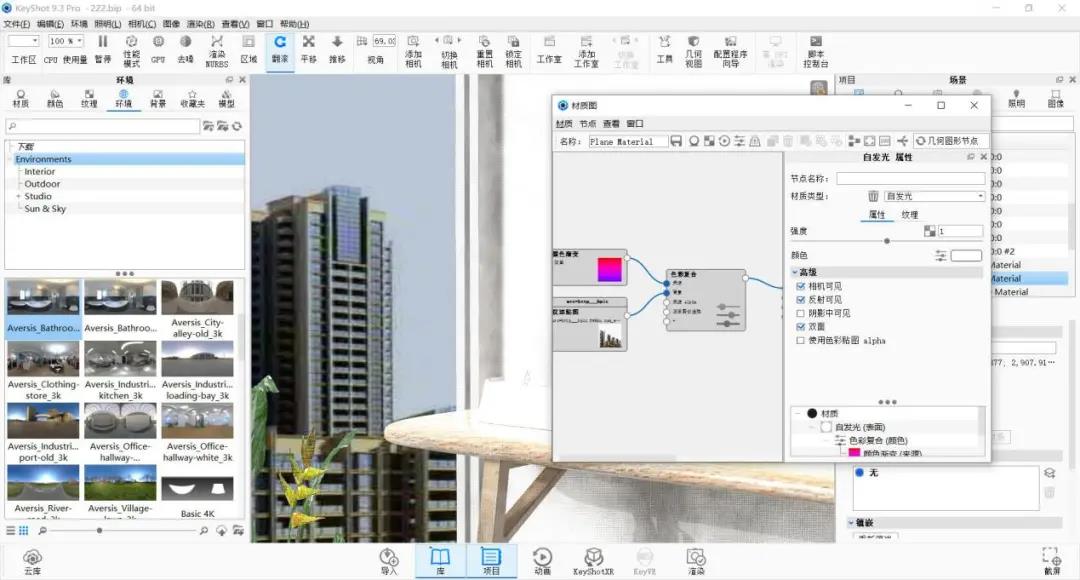Uncheck the 双面 checkbox

pyautogui.click(x=800, y=327)
